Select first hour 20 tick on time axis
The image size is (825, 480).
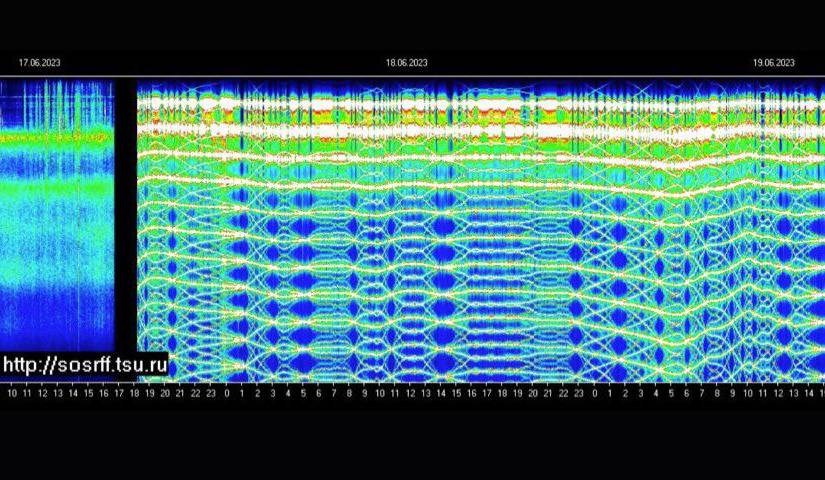165,395
